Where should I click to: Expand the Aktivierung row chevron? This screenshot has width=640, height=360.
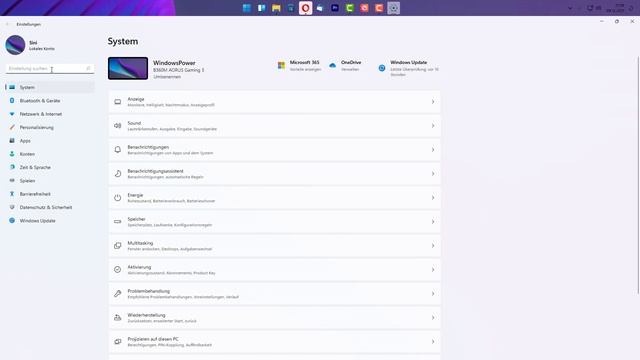433,270
